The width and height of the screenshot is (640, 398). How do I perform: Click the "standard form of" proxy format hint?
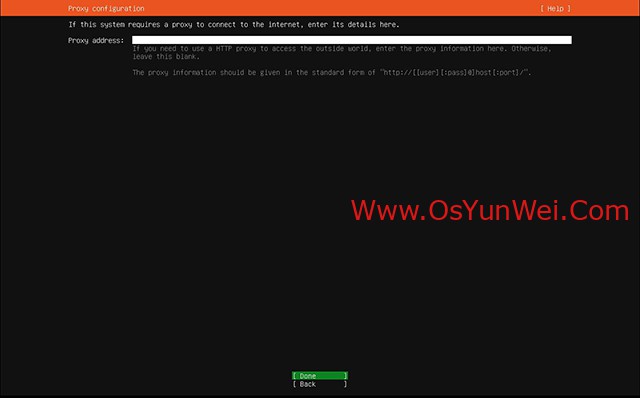pos(332,73)
